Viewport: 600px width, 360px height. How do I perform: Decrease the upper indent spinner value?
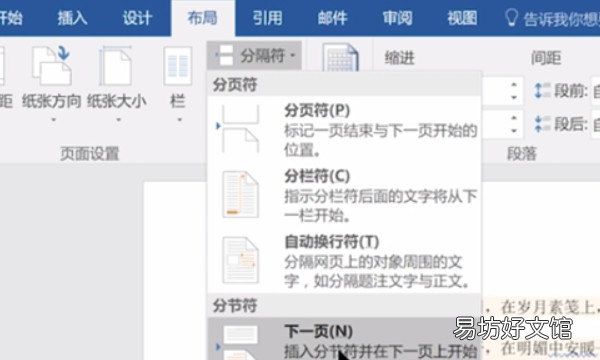[x=514, y=98]
